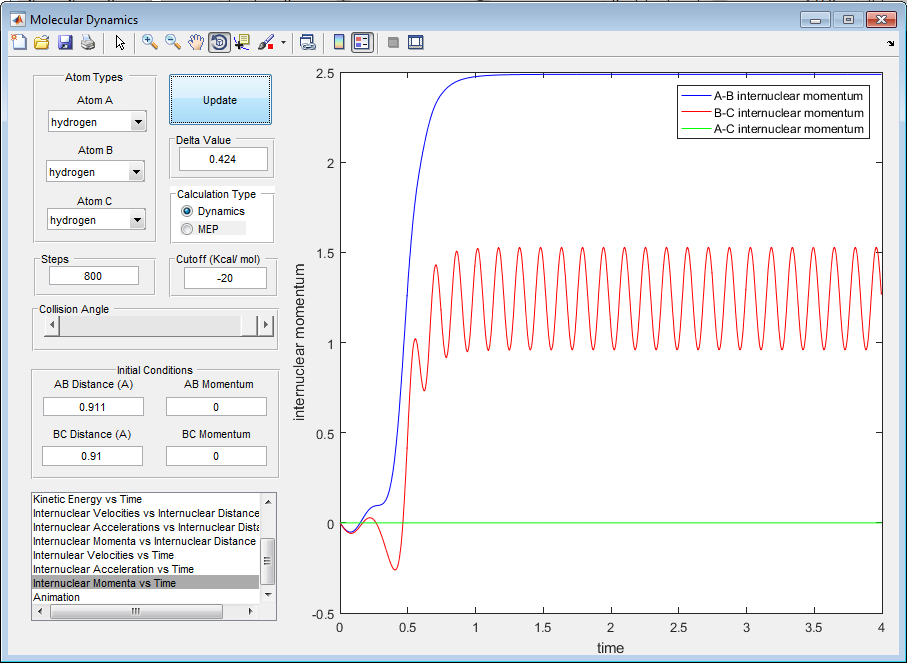Click the Update button
The height and width of the screenshot is (663, 907).
tap(220, 100)
